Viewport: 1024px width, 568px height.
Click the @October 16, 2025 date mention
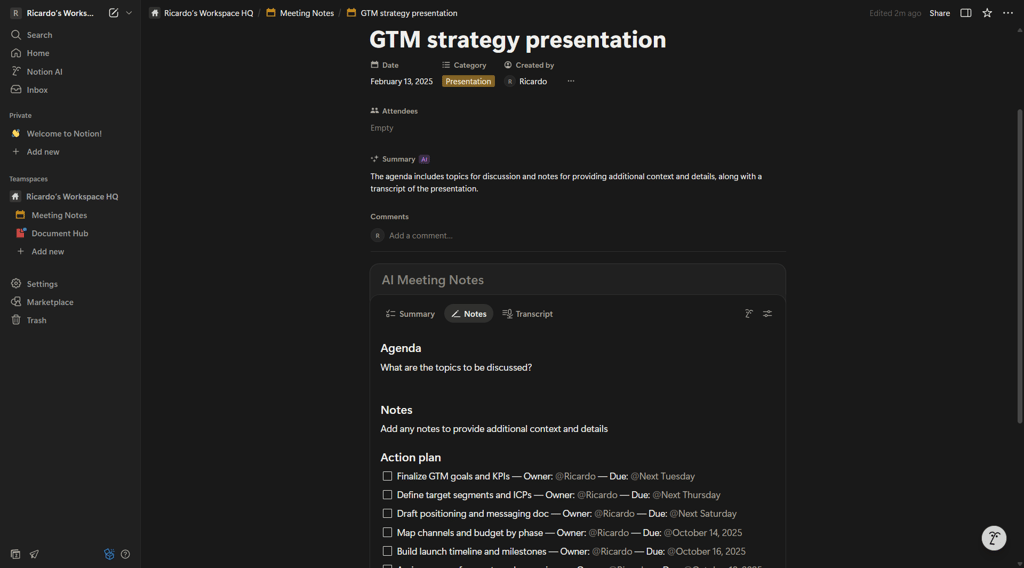(706, 552)
